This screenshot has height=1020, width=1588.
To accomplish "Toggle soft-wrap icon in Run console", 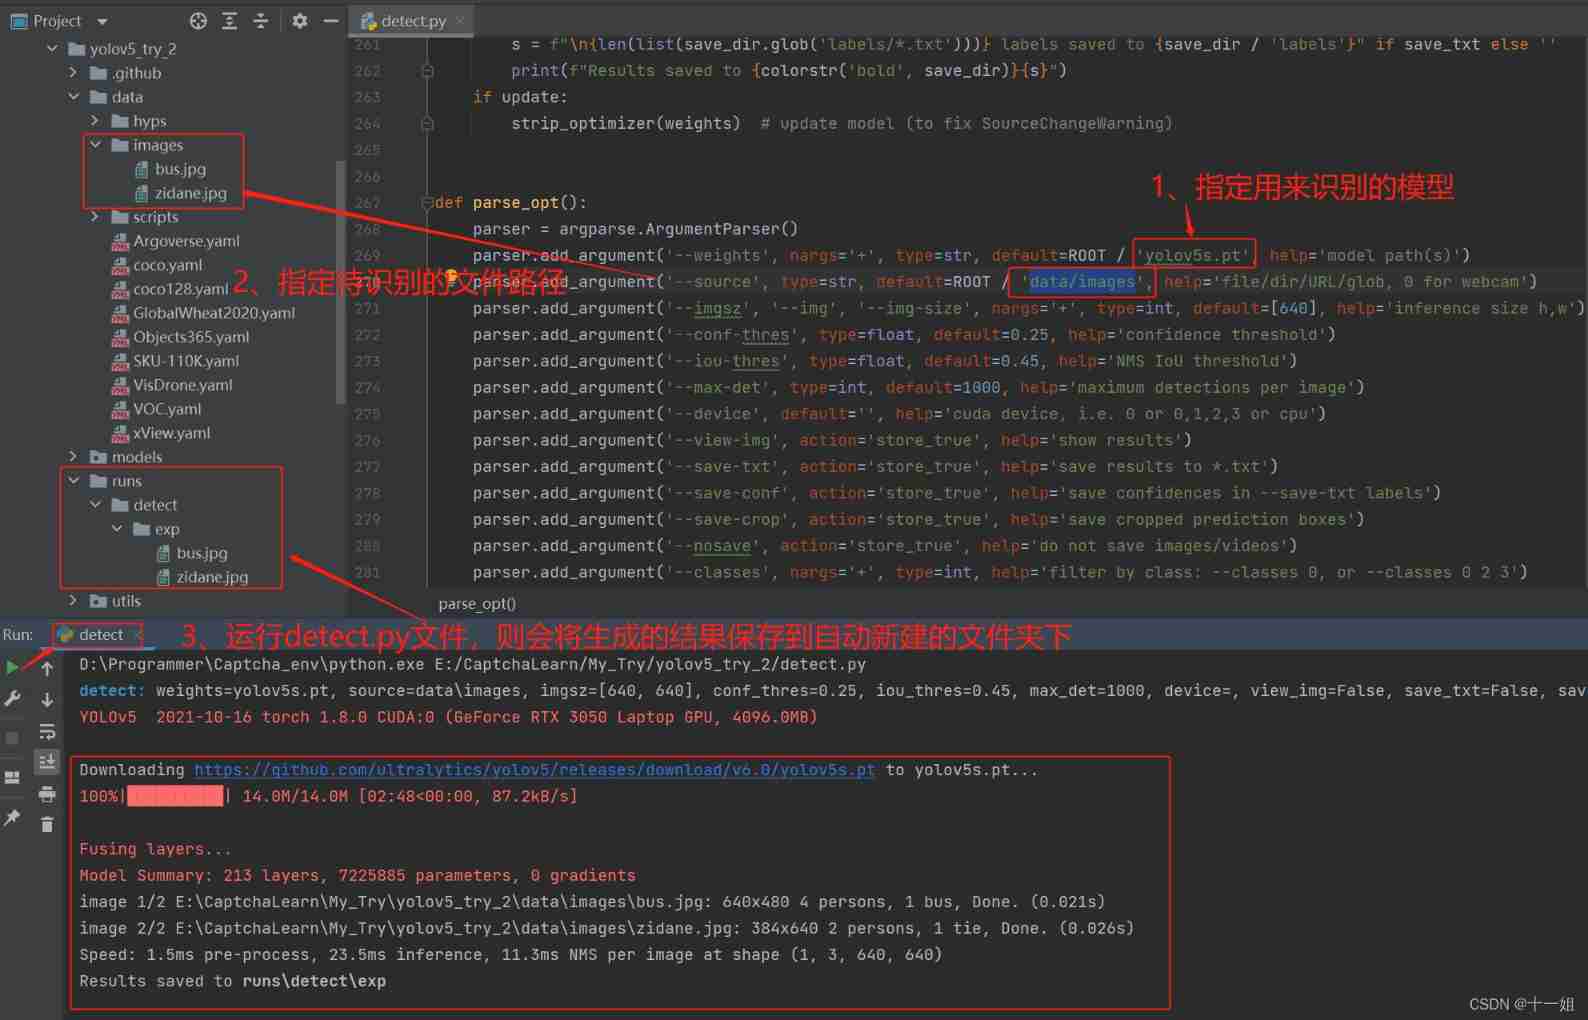I will pos(47,732).
